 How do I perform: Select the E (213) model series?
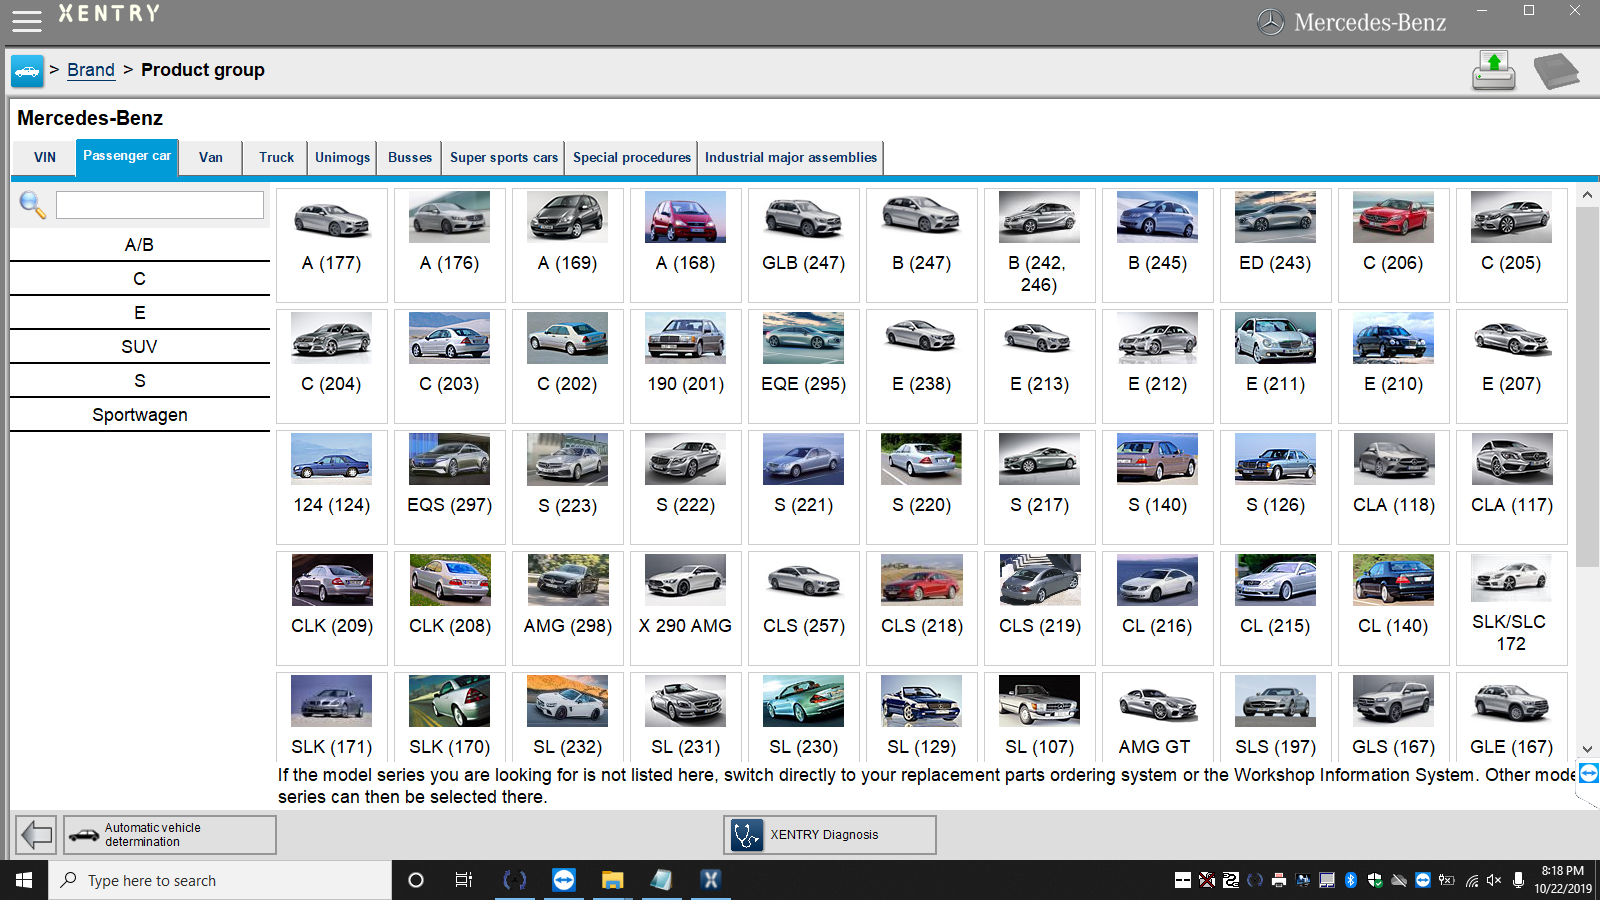pyautogui.click(x=1040, y=366)
